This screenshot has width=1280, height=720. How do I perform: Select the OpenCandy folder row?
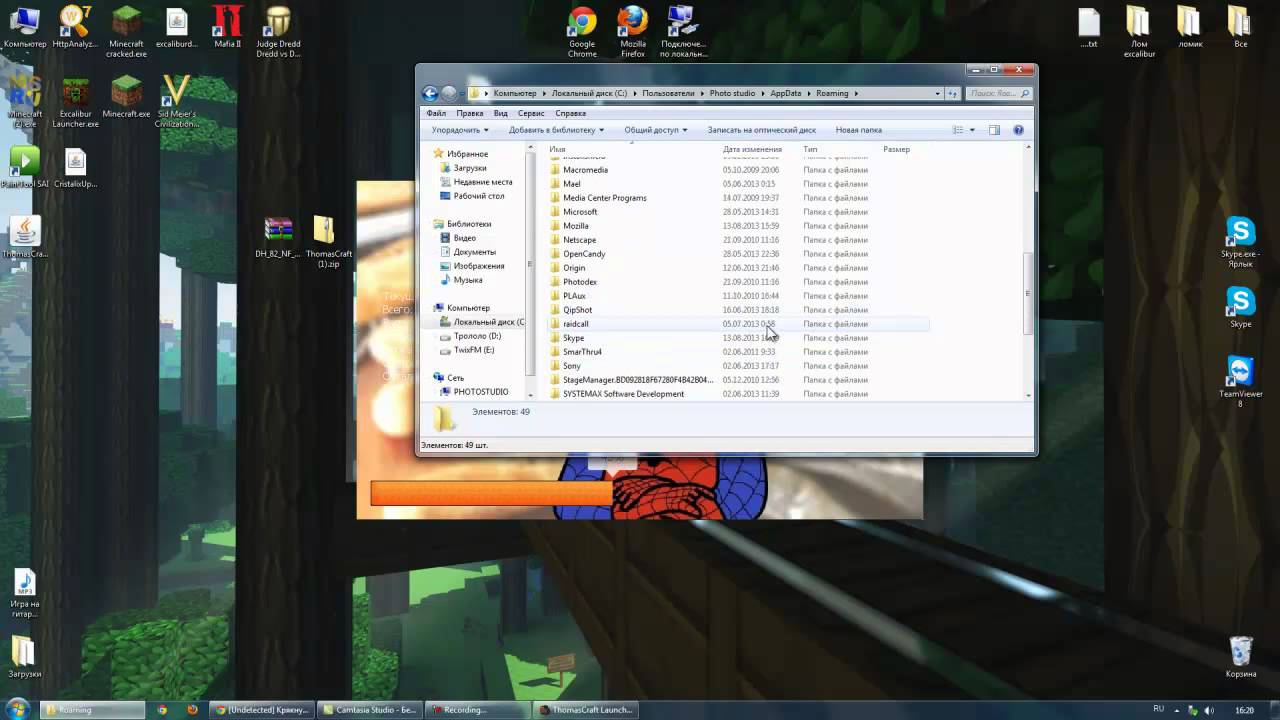coord(738,254)
